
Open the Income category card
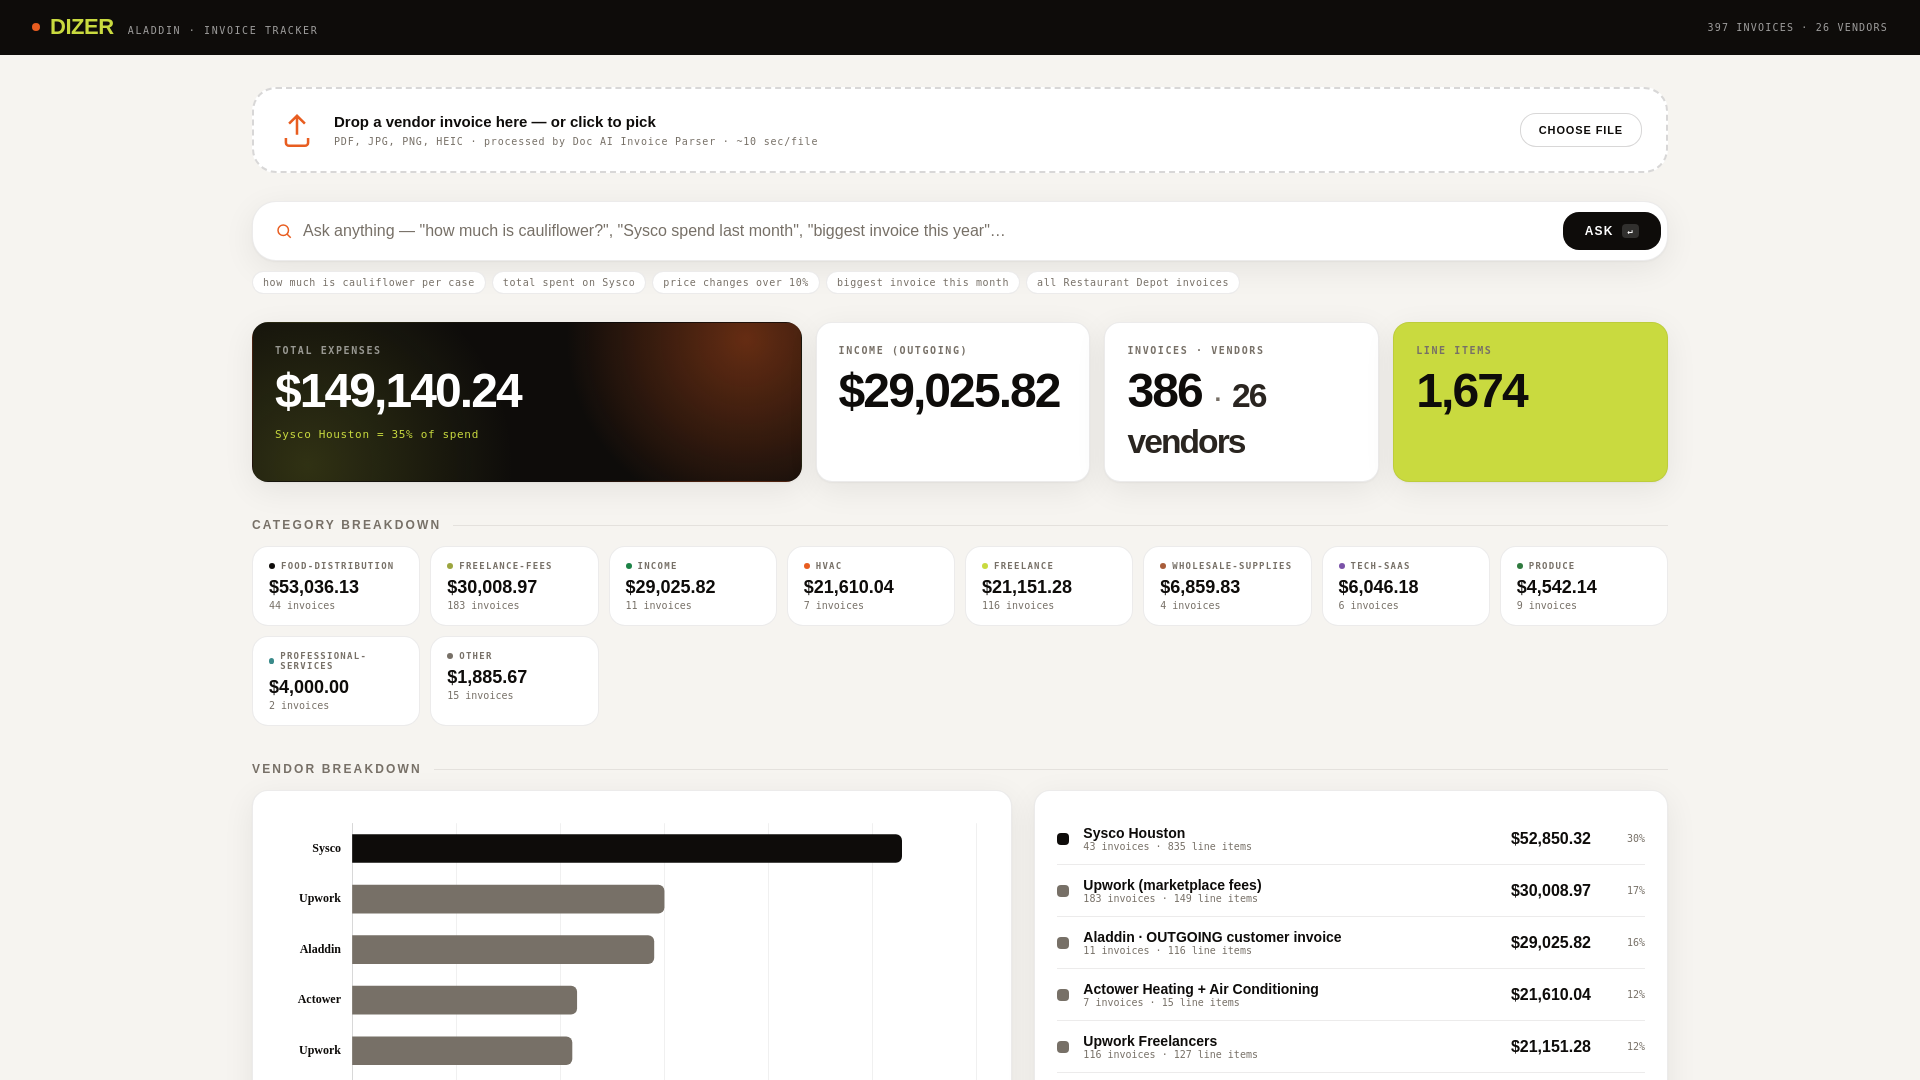coord(693,586)
